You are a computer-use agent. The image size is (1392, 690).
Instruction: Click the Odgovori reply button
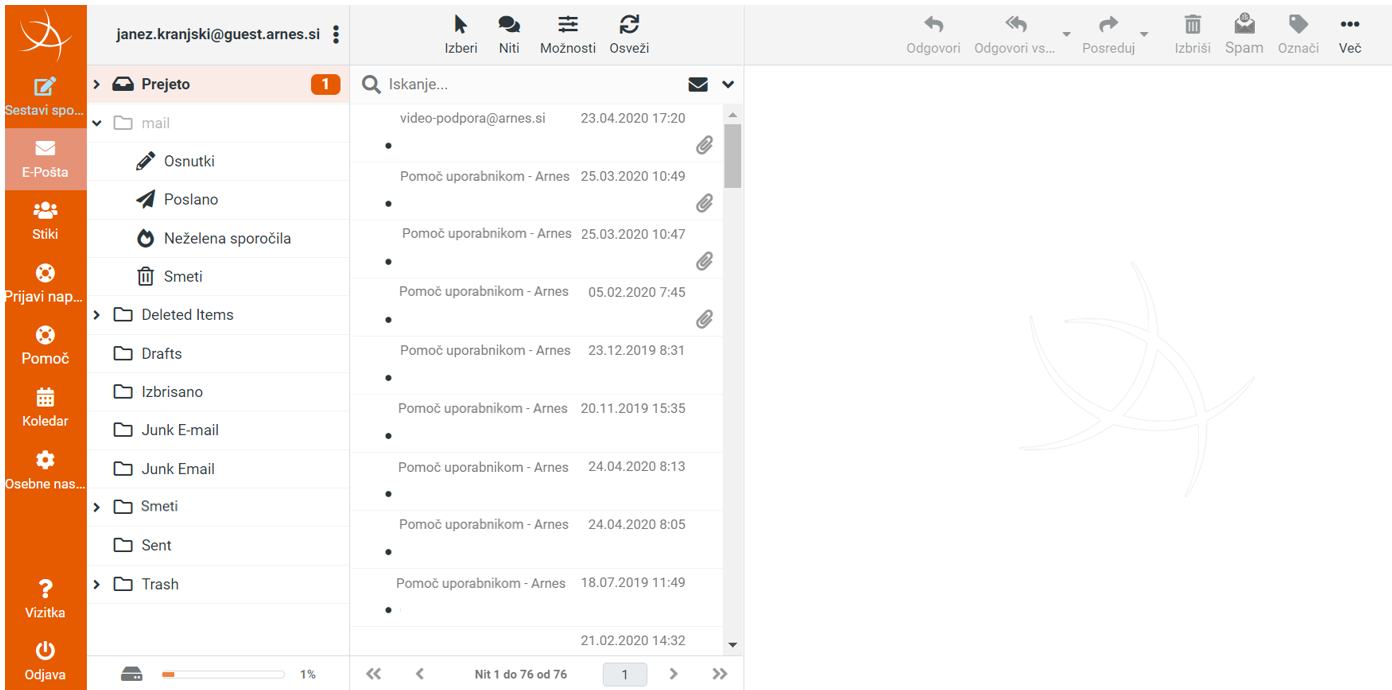tap(933, 34)
